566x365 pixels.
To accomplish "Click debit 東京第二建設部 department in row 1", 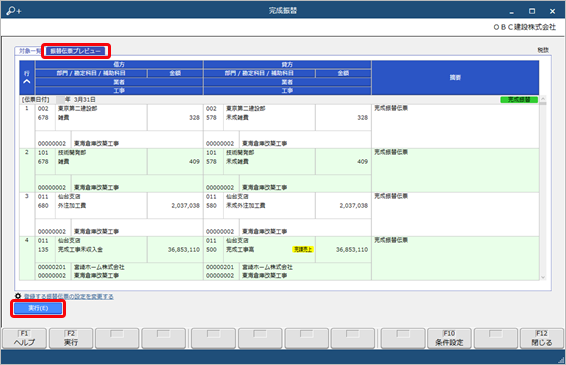I will click(x=77, y=108).
